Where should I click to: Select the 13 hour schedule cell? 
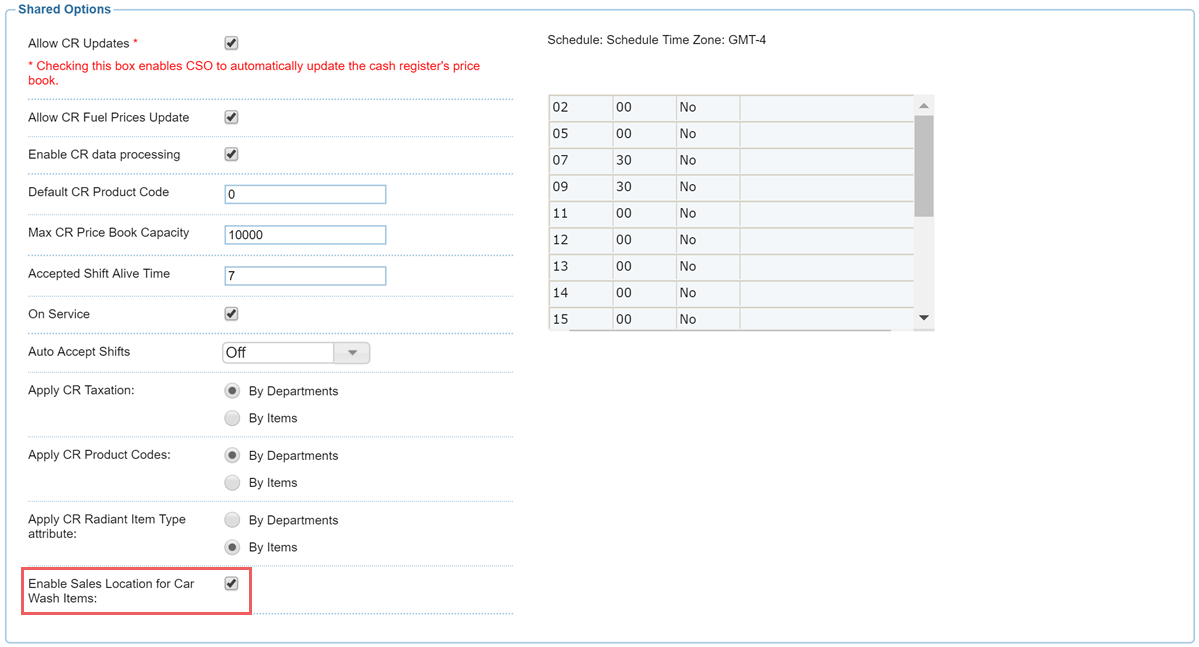(580, 266)
